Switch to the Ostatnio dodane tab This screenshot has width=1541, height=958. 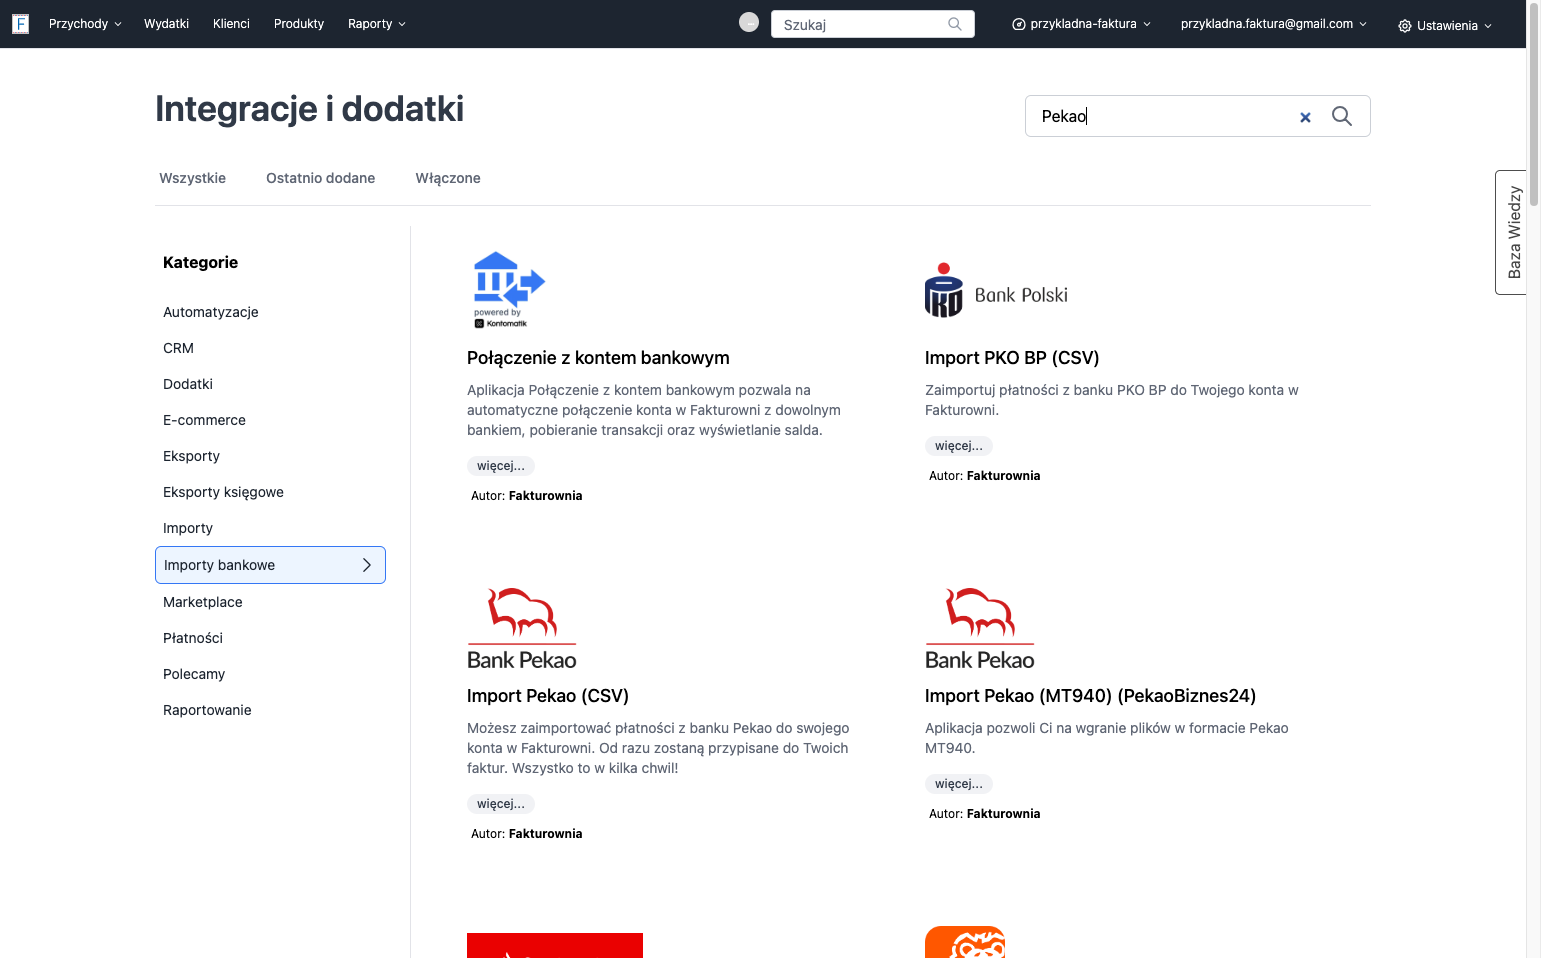click(x=320, y=178)
